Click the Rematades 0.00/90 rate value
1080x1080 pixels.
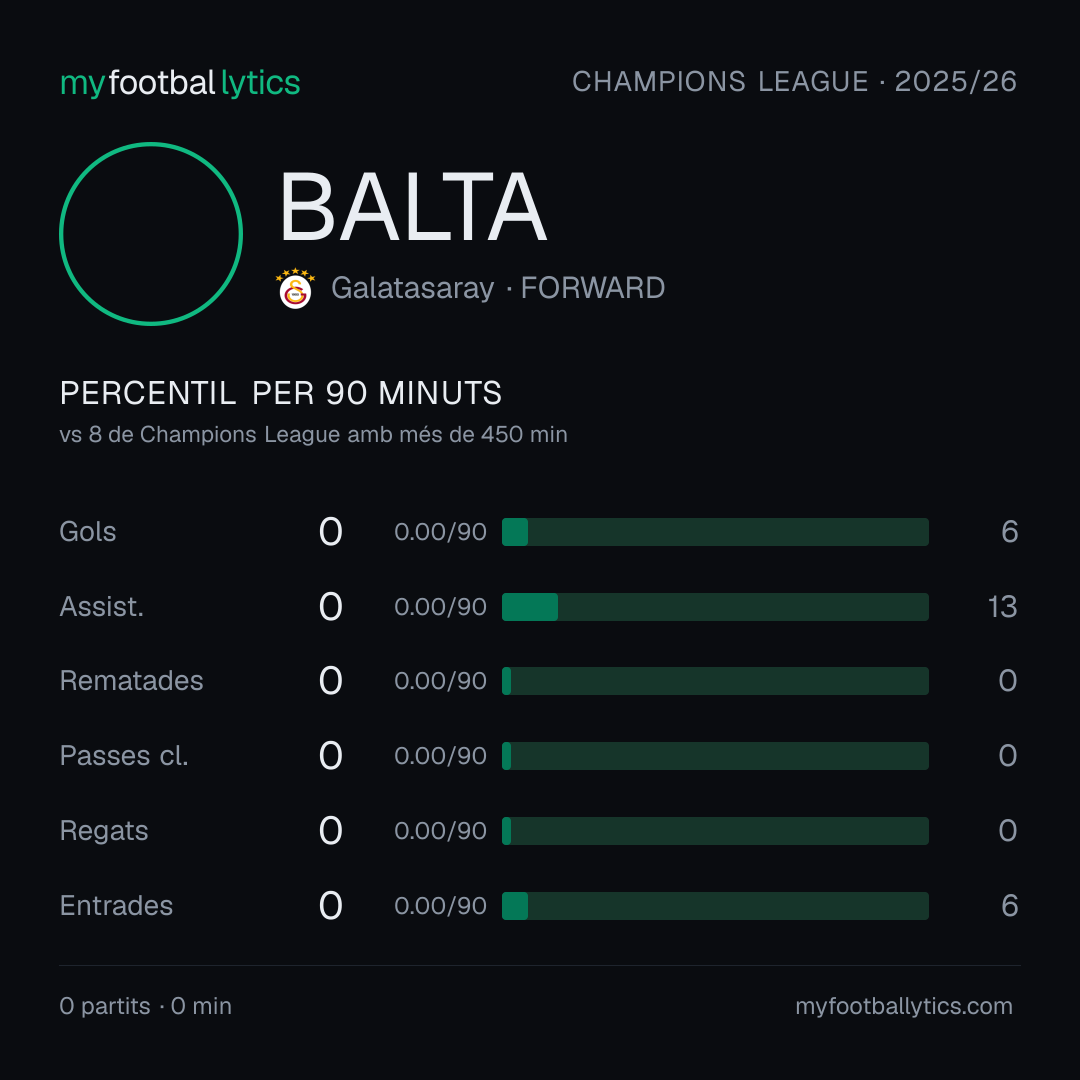(440, 681)
